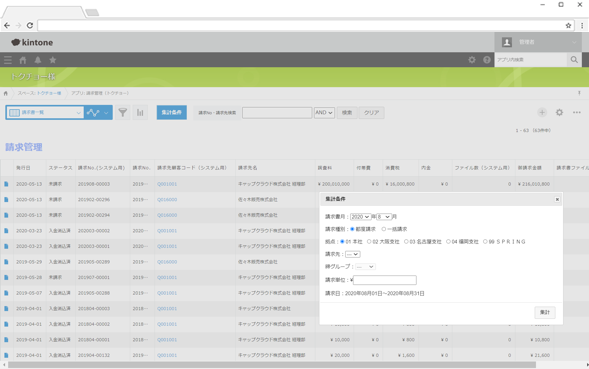The height and width of the screenshot is (369, 589).
Task: Add a new record with the plus icon
Action: tap(542, 112)
